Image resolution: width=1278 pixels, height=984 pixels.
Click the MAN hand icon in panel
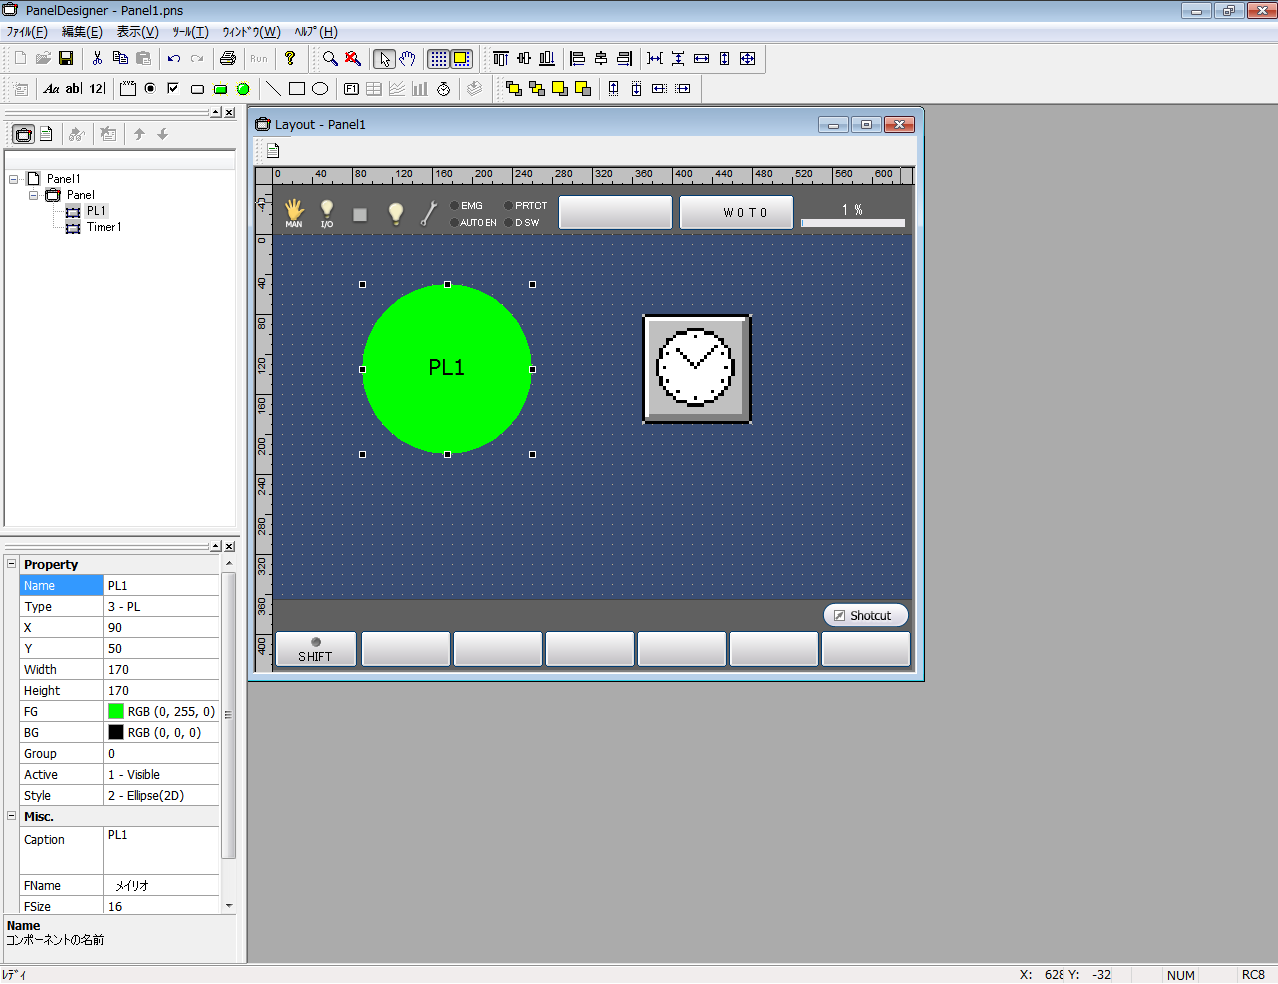(x=294, y=212)
